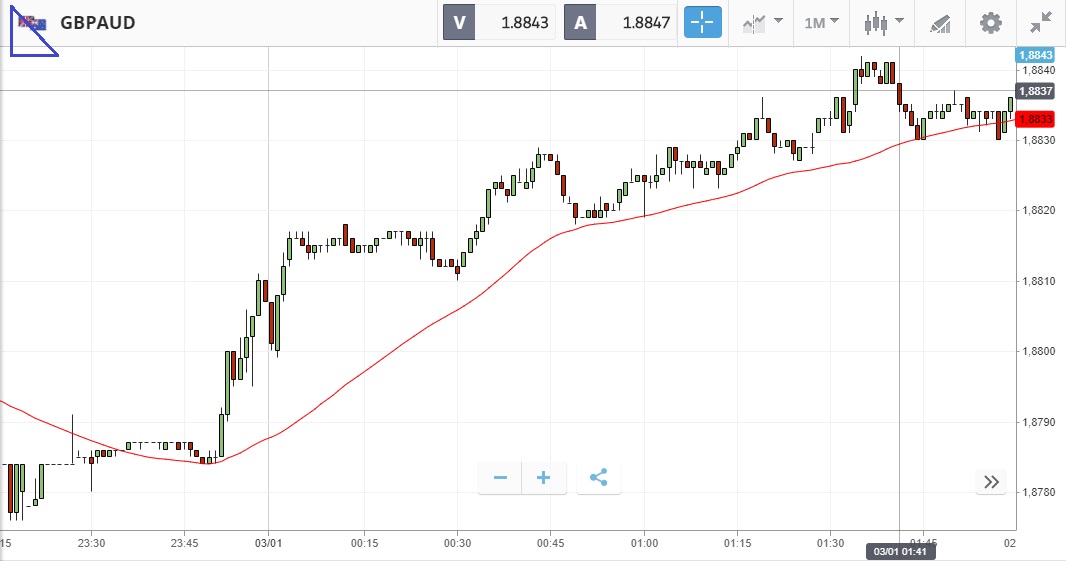Click the blue 1,8843 current price label
The width and height of the screenshot is (1066, 561).
[1034, 55]
